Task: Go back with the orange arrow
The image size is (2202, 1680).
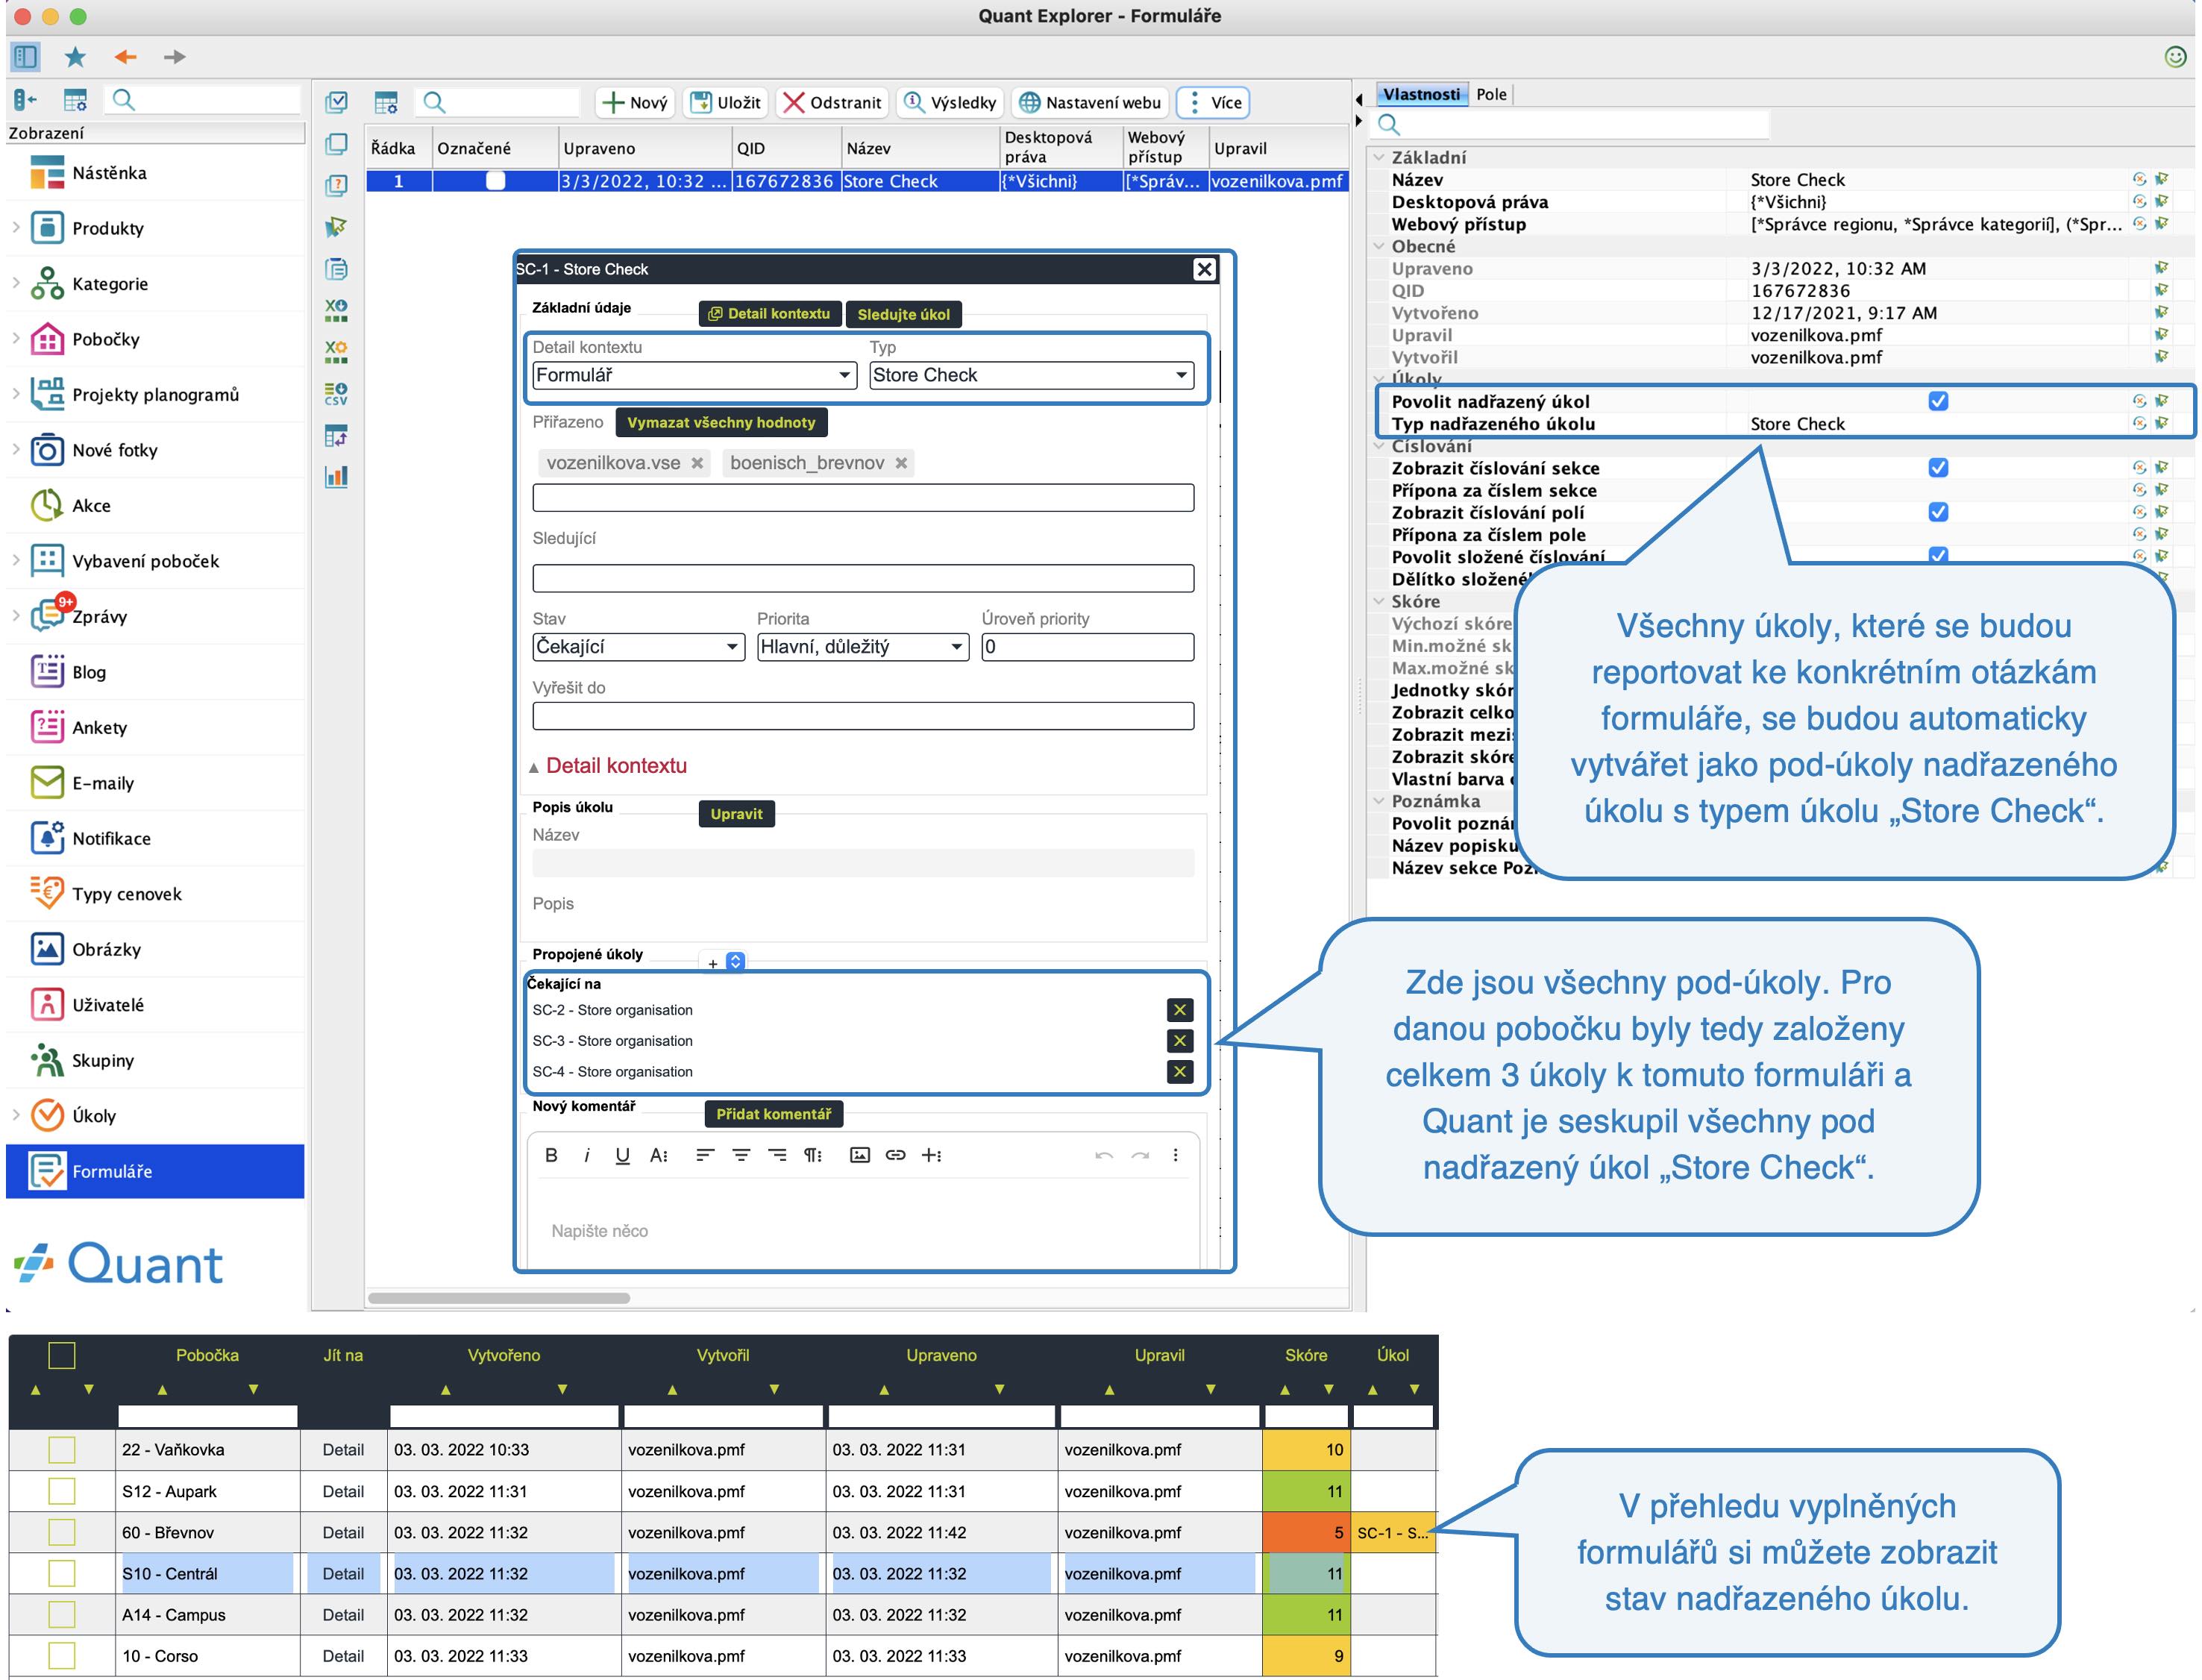Action: [x=125, y=57]
